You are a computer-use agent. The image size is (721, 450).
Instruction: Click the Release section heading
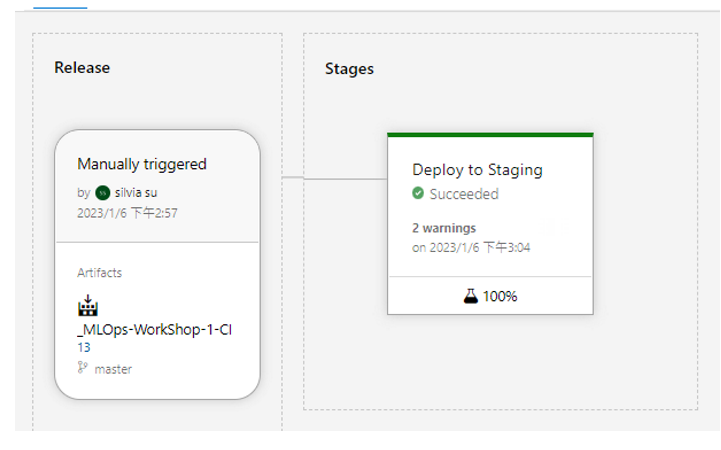[x=82, y=68]
